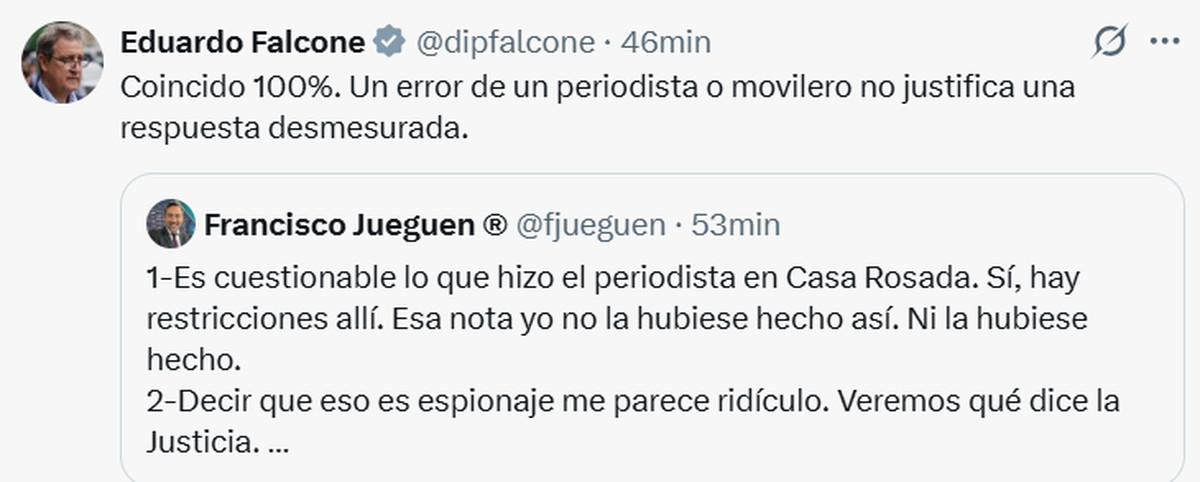Click Francisco Jueguen's small avatar
Screen dimensions: 1200x482
tap(171, 224)
